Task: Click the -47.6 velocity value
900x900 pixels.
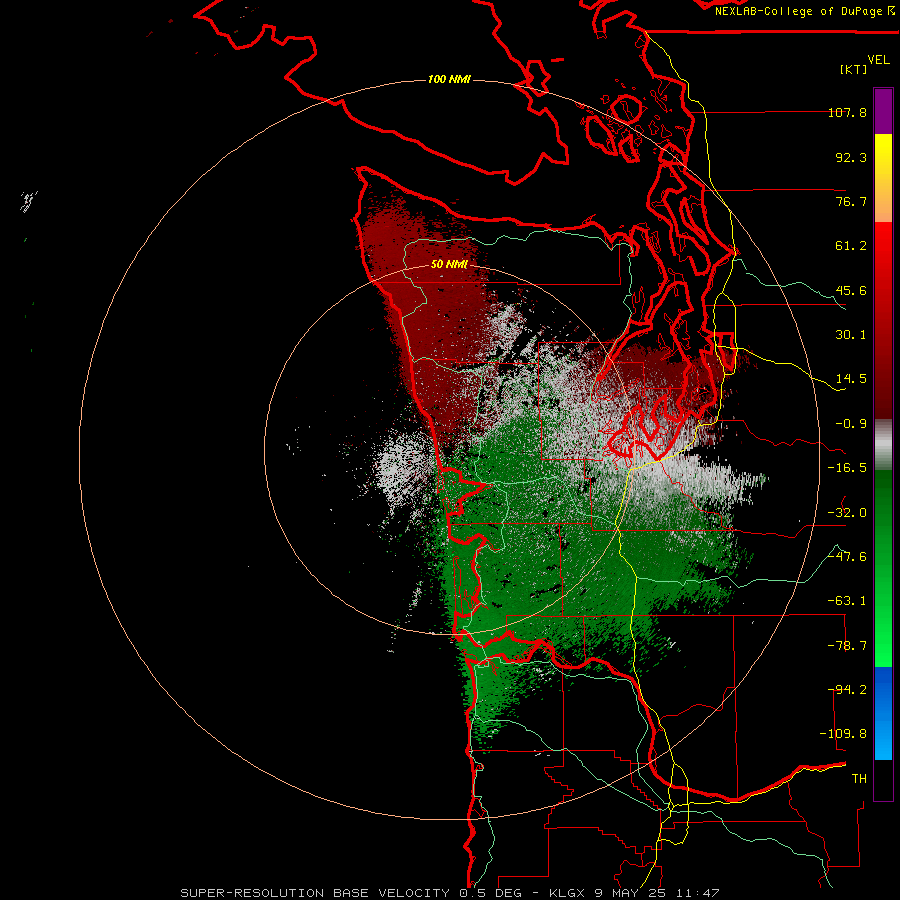Action: (847, 557)
